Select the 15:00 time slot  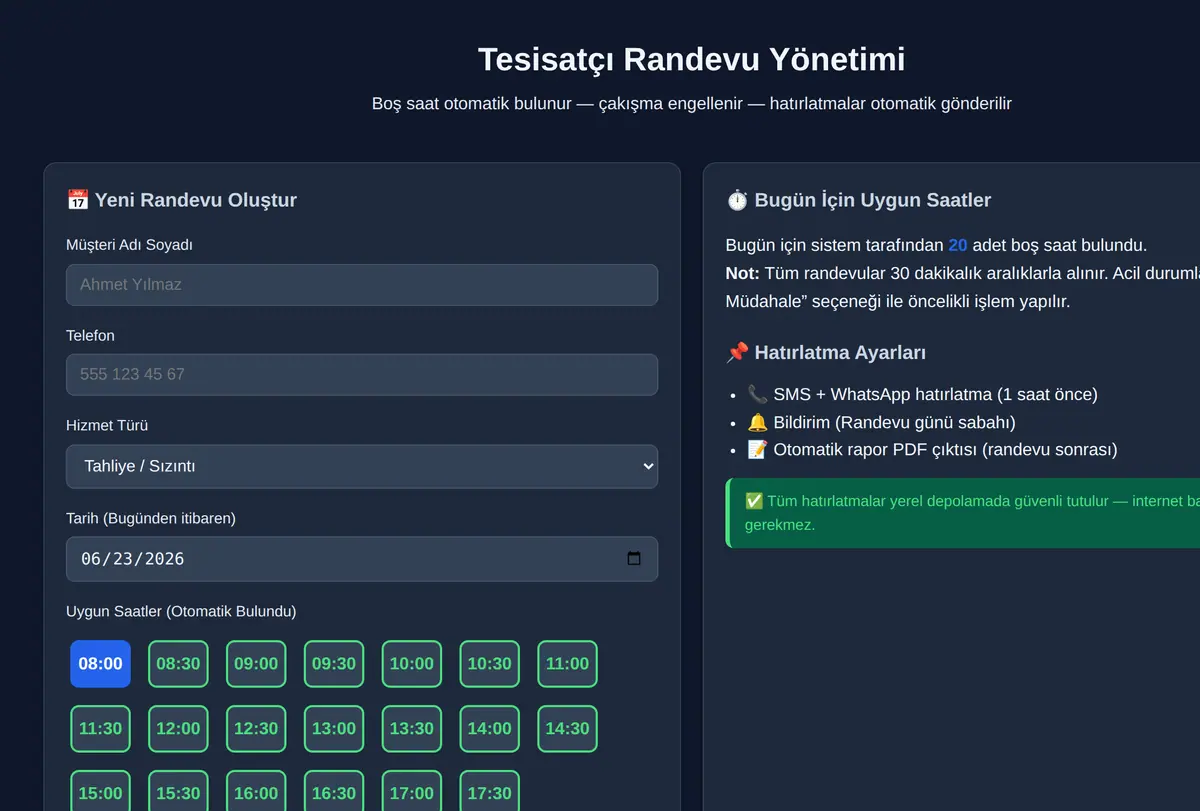point(100,791)
